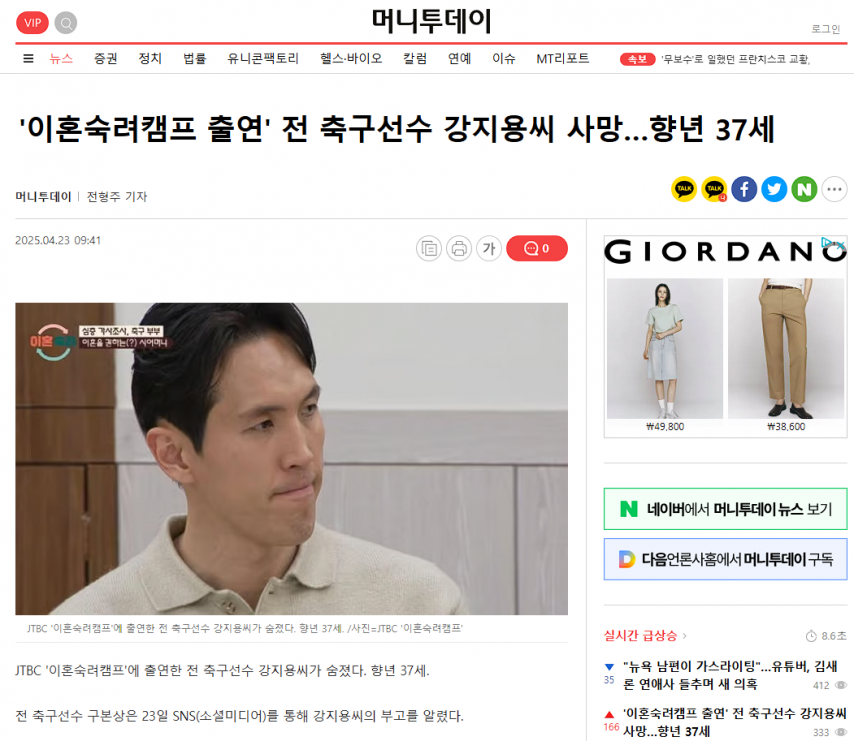Open the hamburger menu icon
Image resolution: width=854 pixels, height=741 pixels.
pos(28,58)
